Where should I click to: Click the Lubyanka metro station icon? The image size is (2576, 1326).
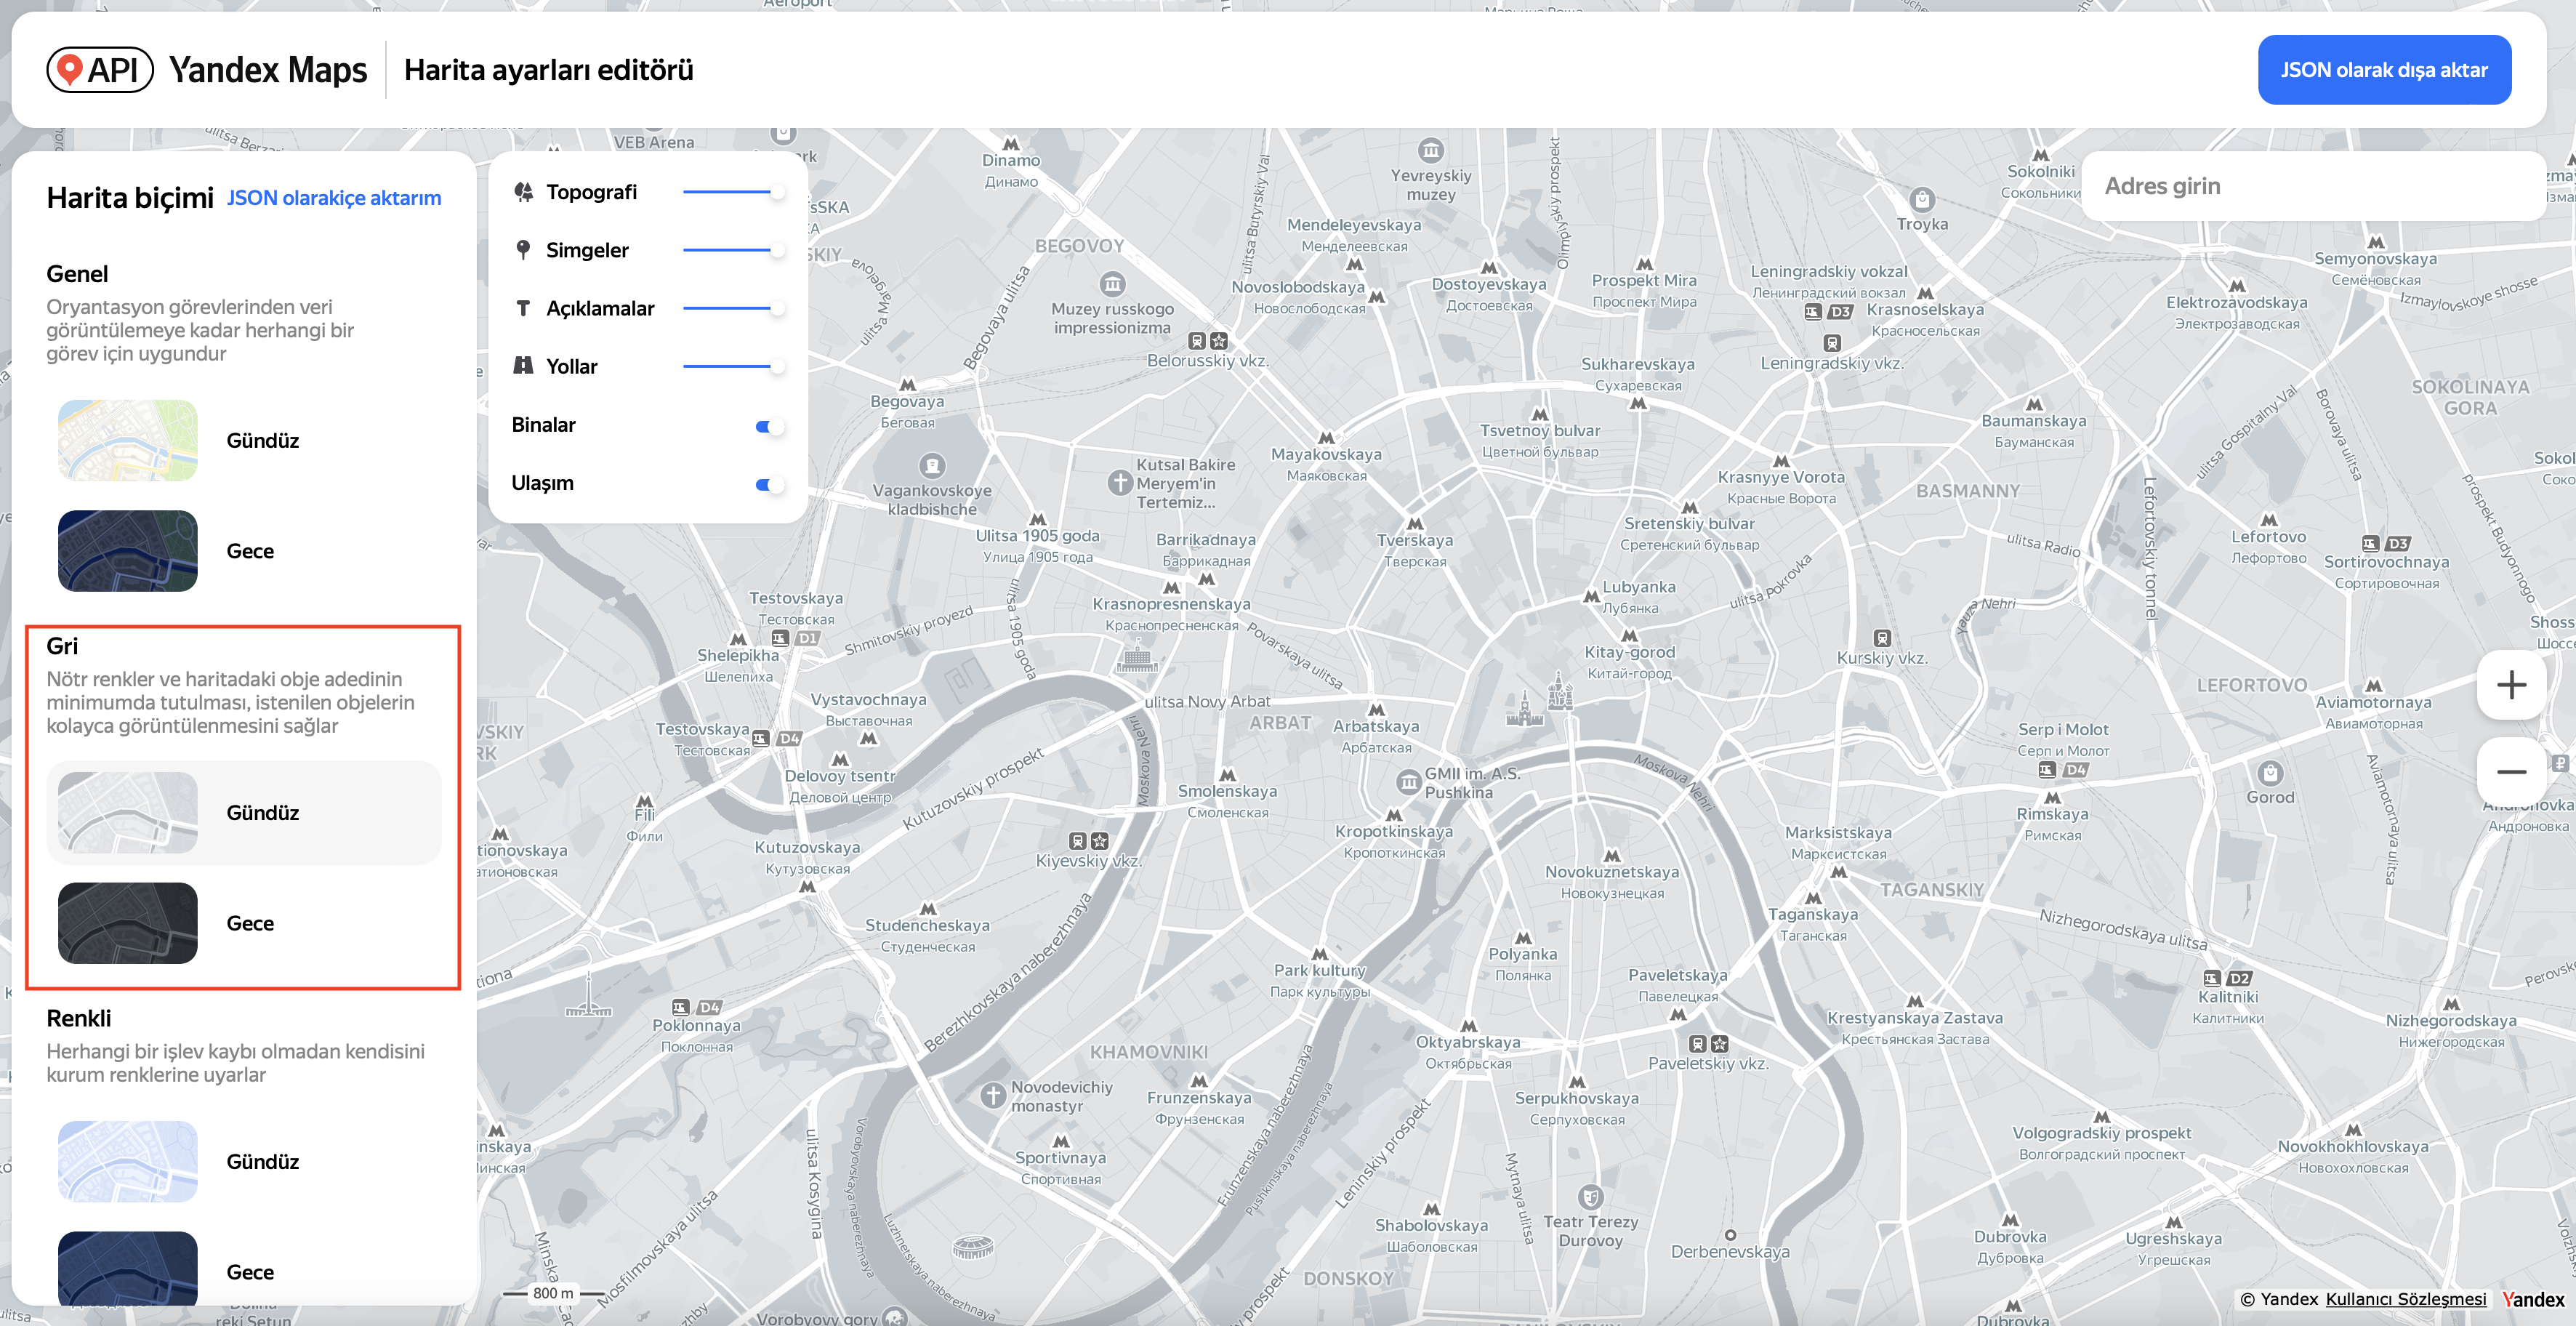pyautogui.click(x=1591, y=596)
